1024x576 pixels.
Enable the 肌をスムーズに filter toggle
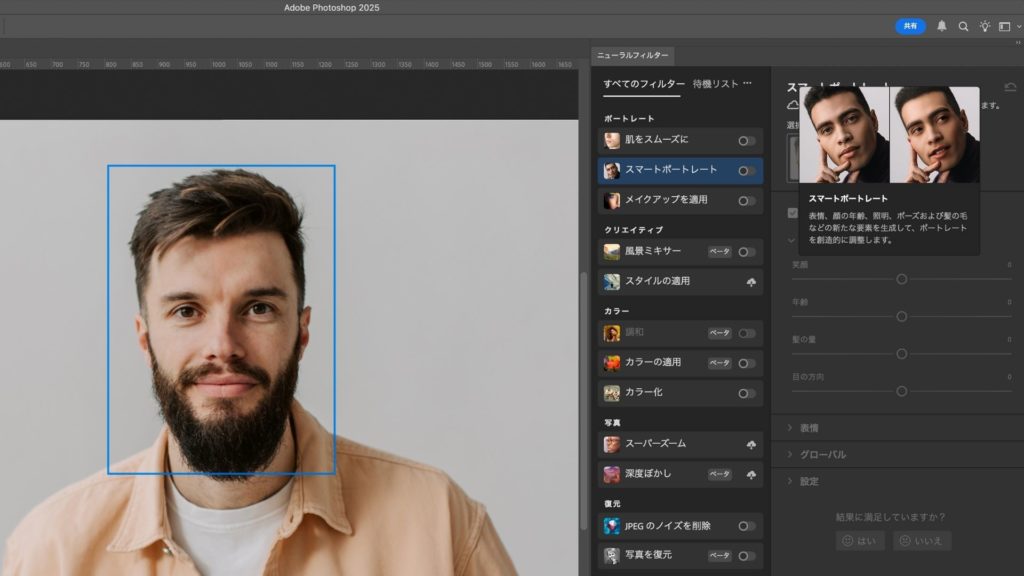coord(746,141)
